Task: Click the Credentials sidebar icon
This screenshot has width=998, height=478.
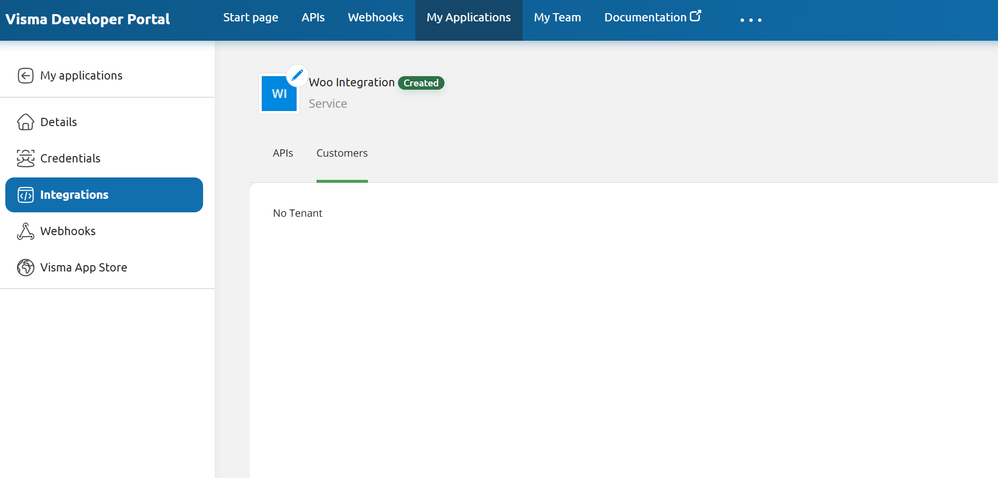Action: (x=25, y=158)
